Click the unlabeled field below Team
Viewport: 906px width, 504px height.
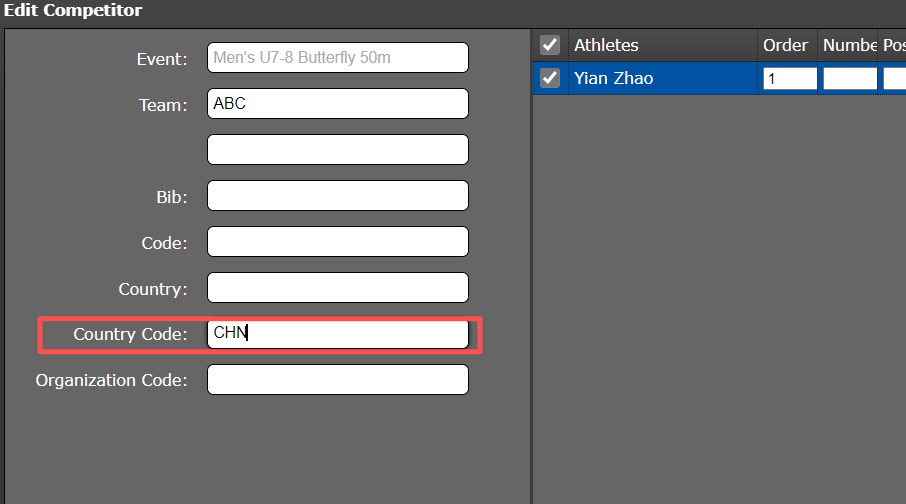(x=337, y=150)
